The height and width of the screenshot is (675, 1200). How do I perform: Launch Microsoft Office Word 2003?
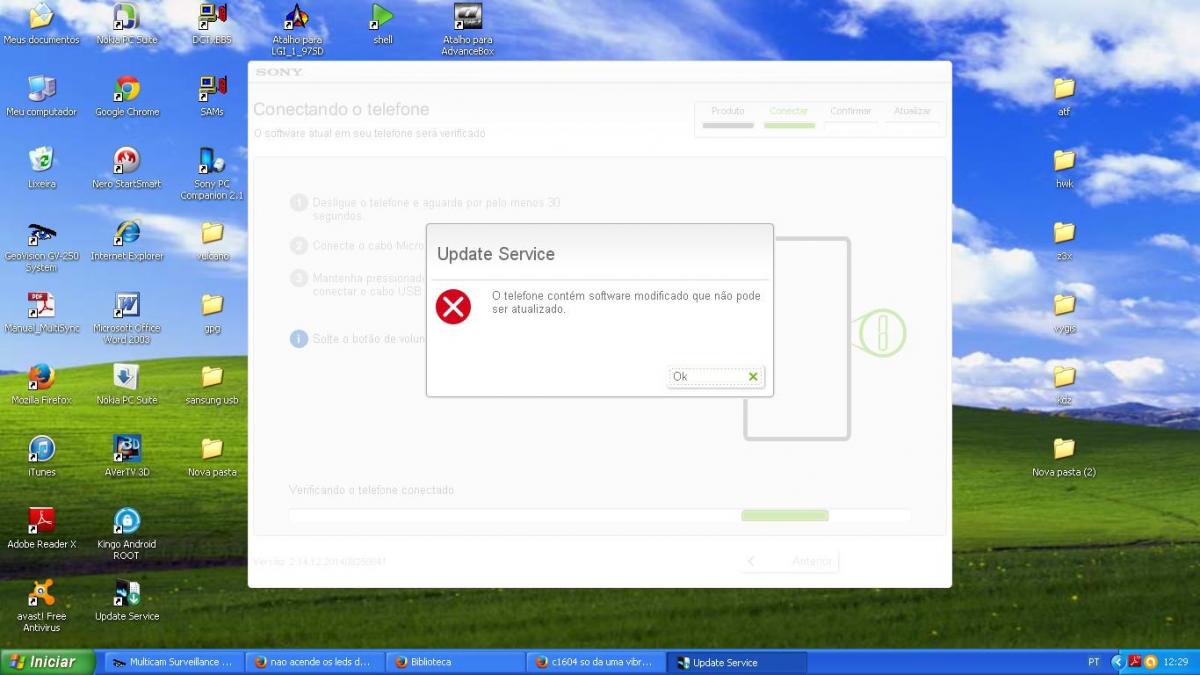coord(126,318)
